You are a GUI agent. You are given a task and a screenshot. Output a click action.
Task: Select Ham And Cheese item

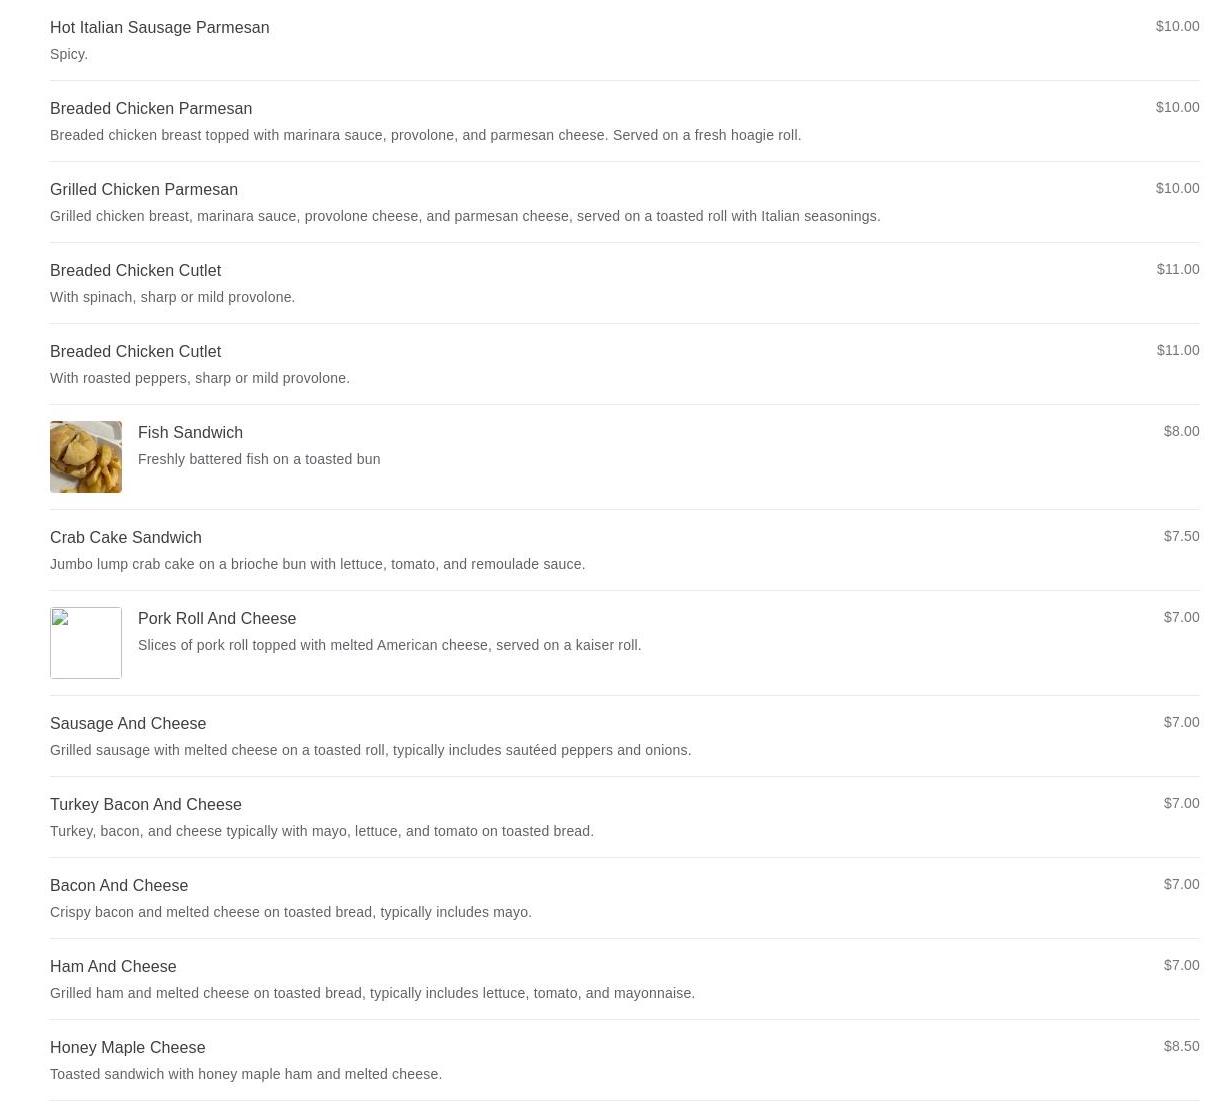(x=625, y=979)
